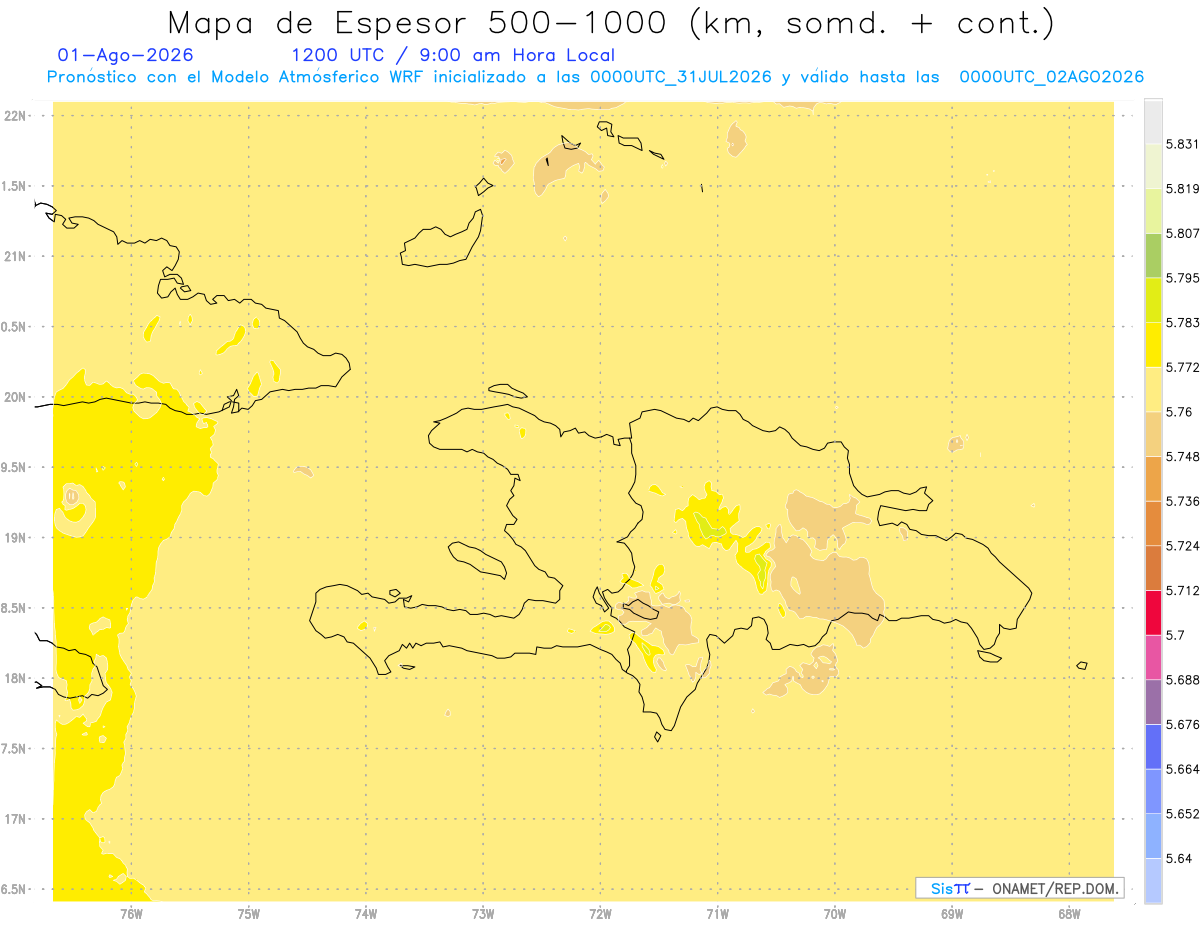Click the legend value '5.7'
This screenshot has height=927, width=1200.
(1176, 635)
